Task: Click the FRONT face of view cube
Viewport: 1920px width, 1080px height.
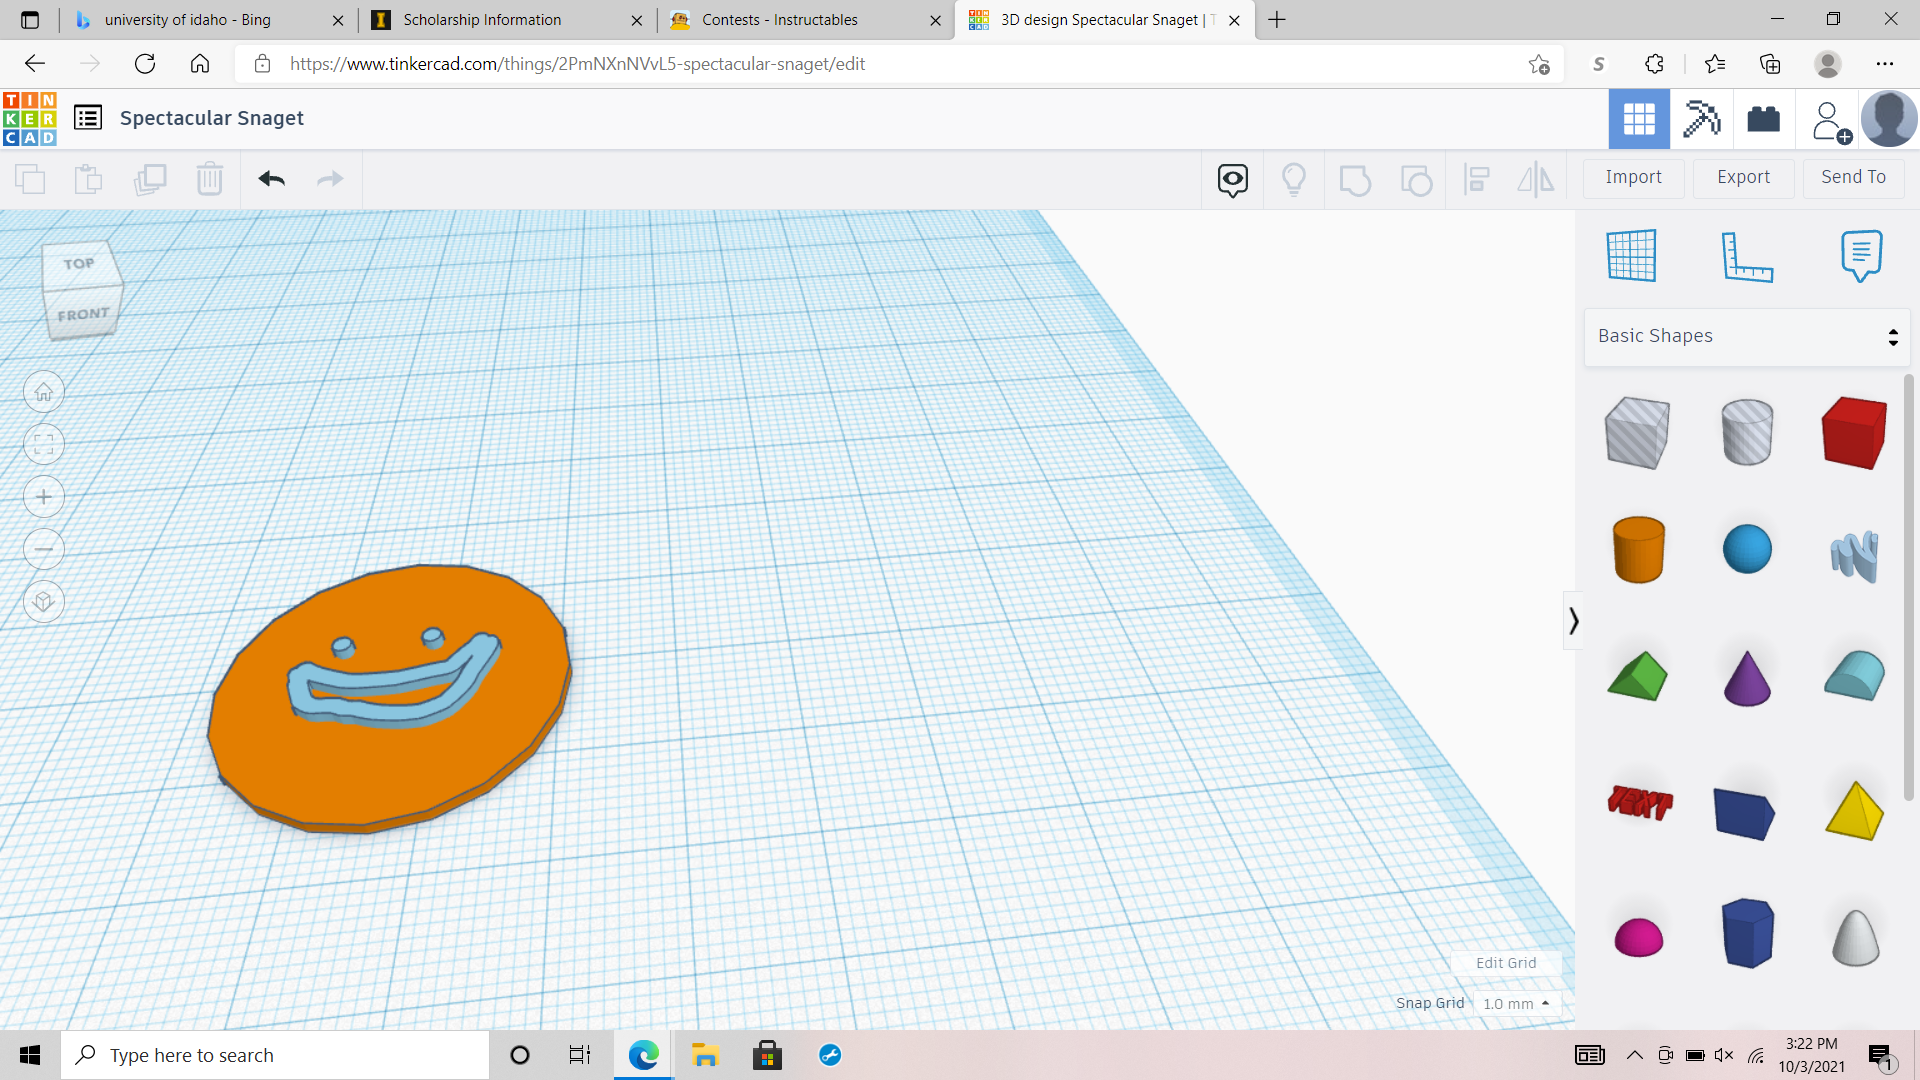Action: point(84,314)
